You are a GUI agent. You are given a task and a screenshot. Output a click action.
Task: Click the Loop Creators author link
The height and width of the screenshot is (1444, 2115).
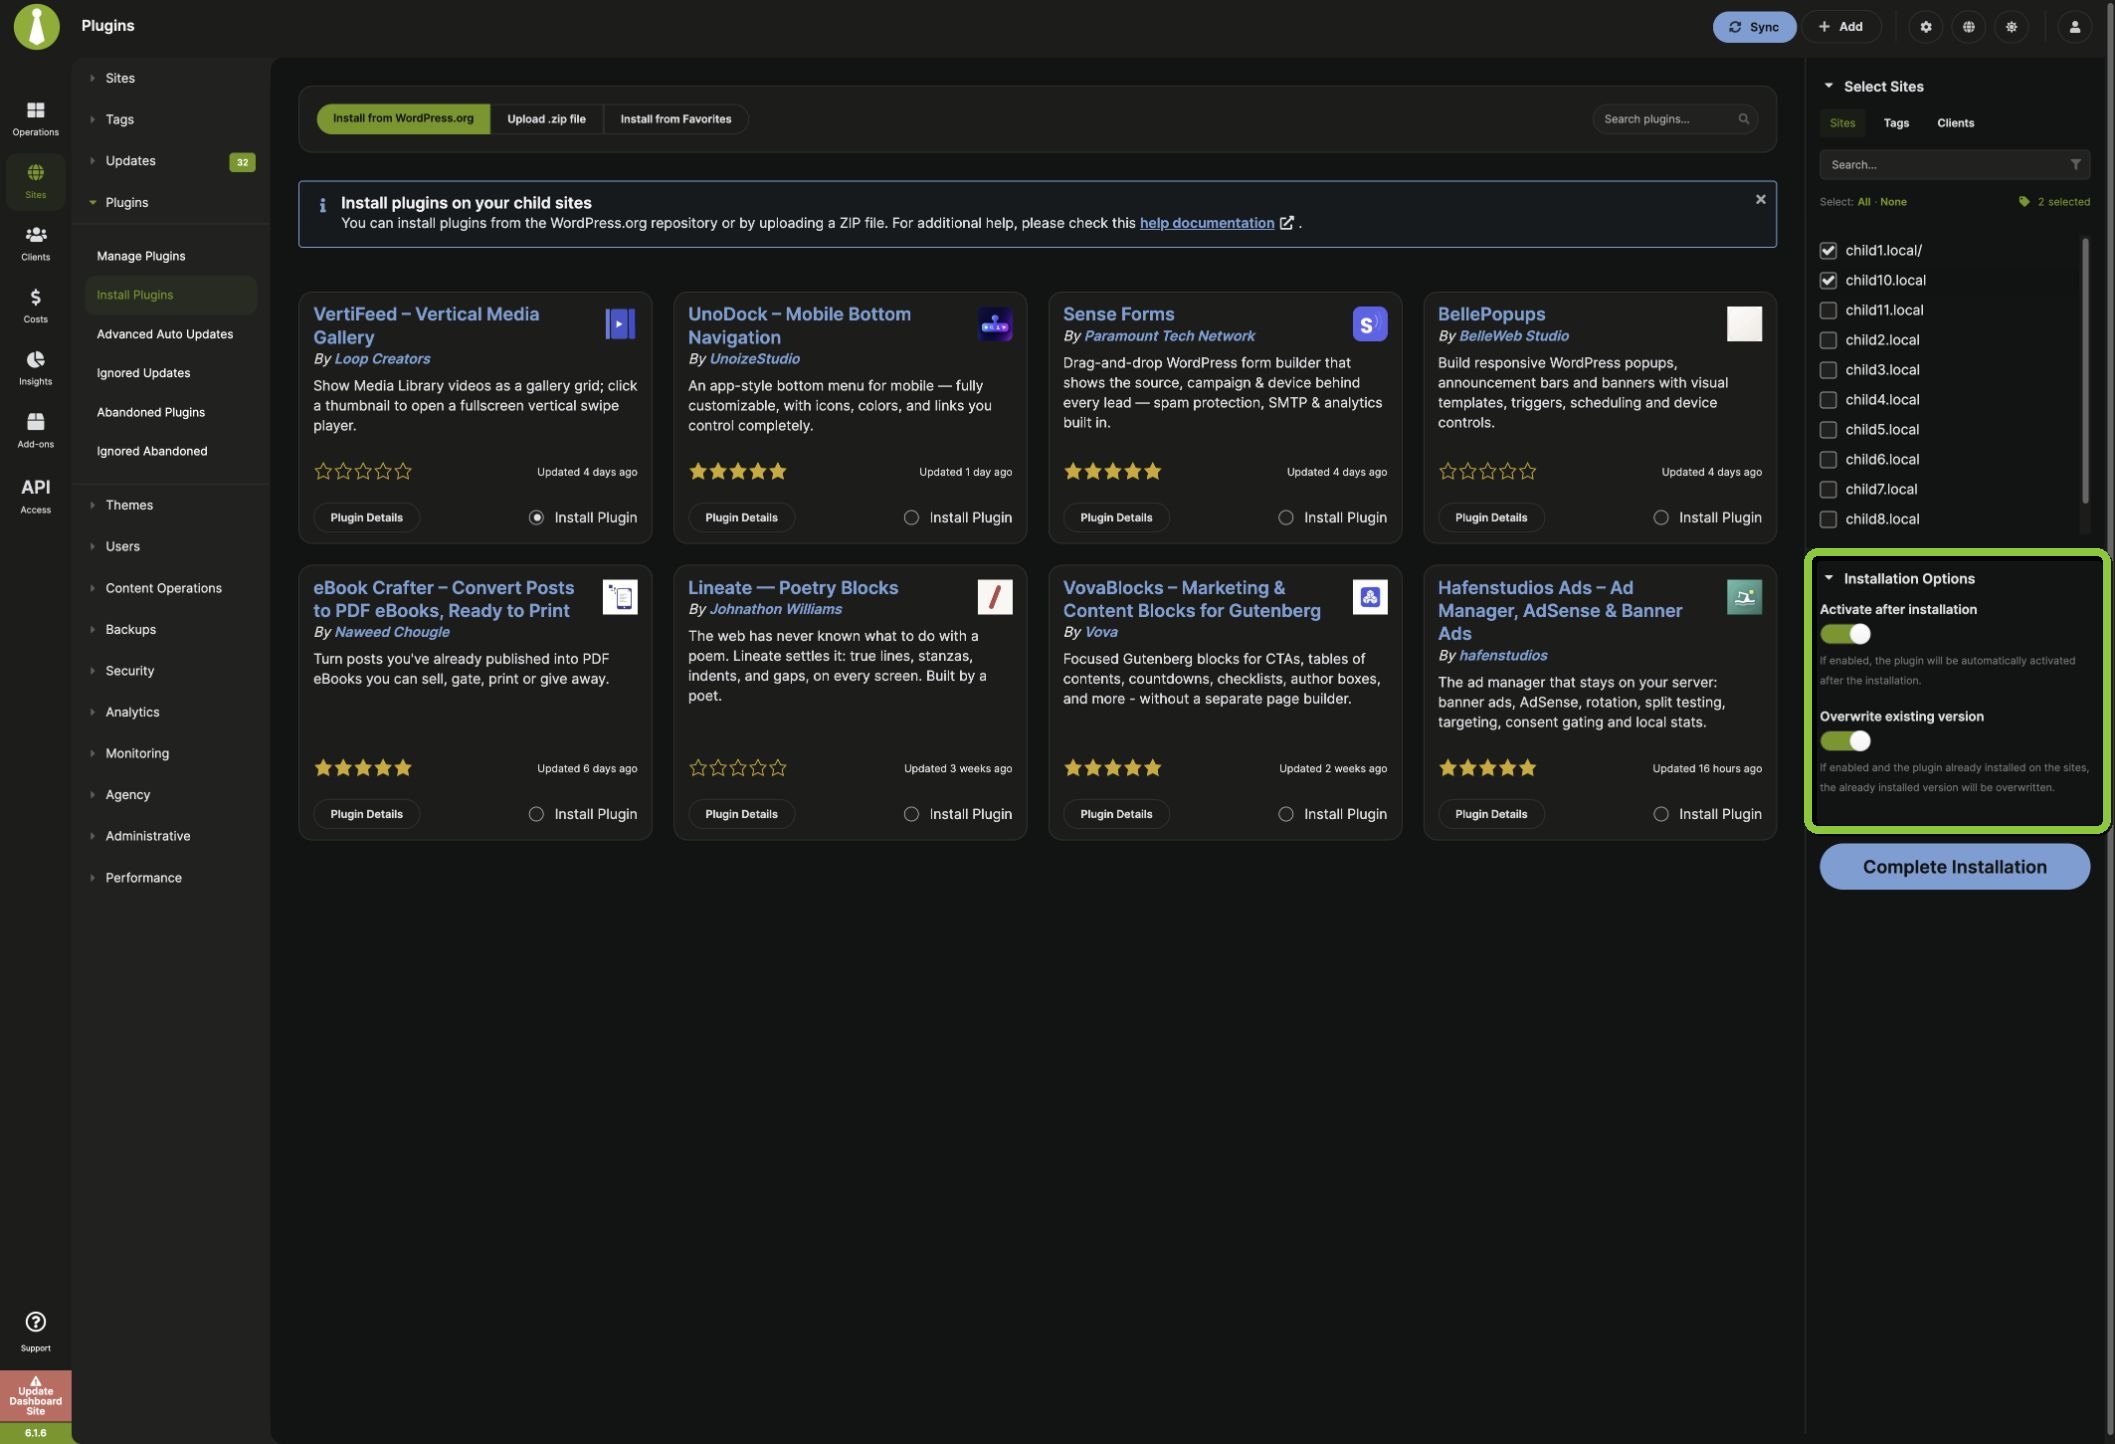pos(382,359)
